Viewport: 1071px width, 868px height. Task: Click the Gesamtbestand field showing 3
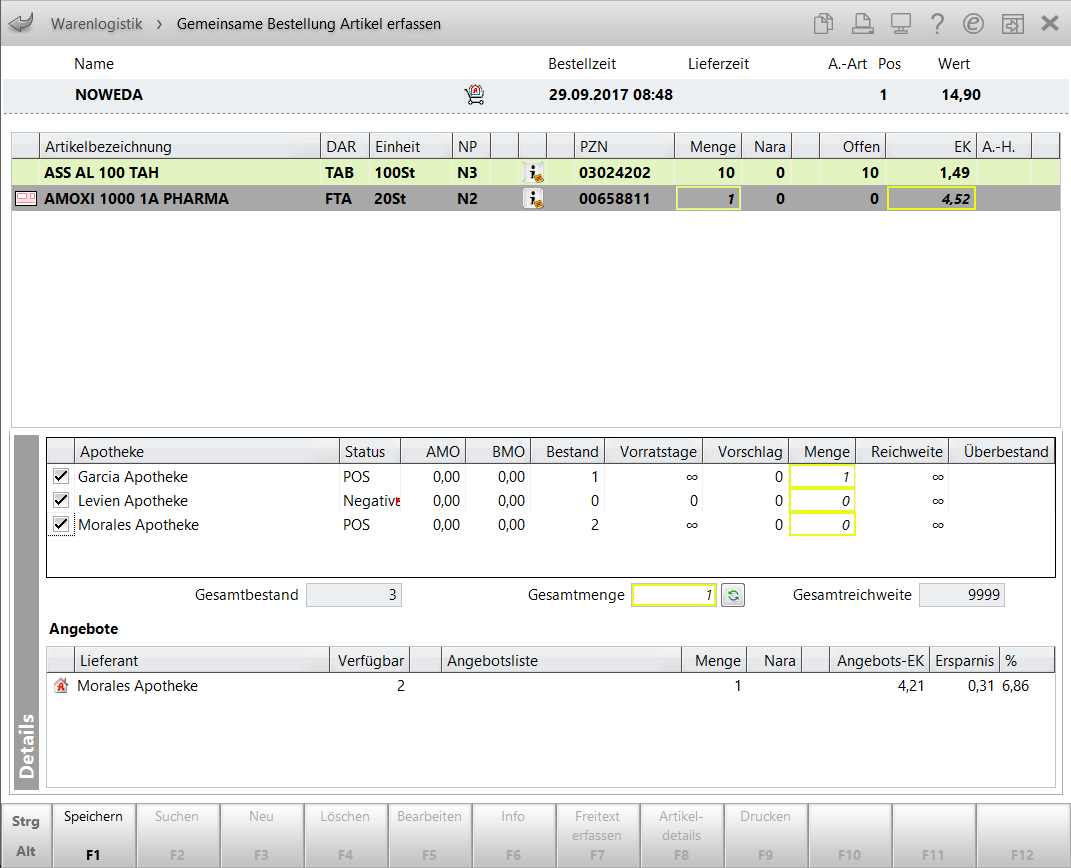click(354, 595)
